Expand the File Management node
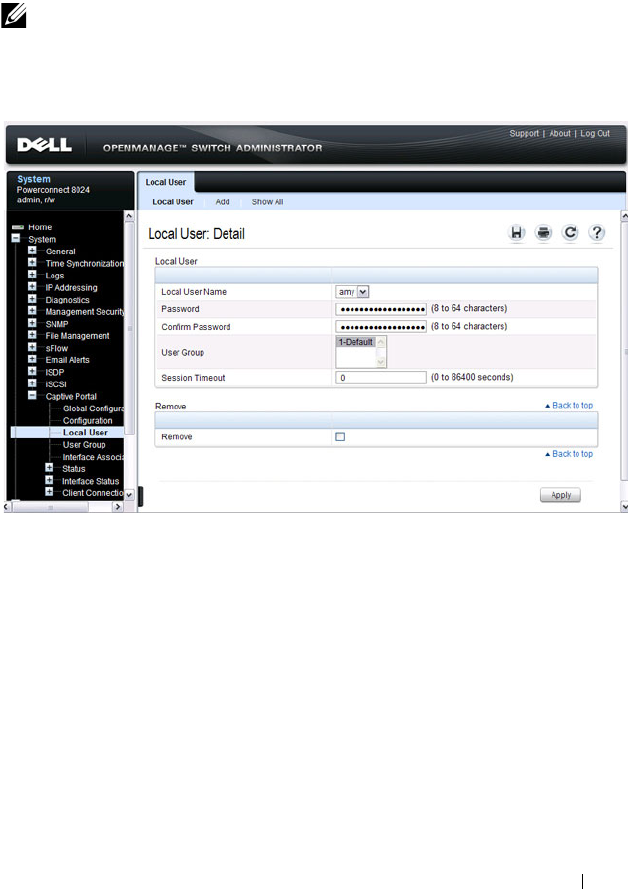Viewport: 641px width, 889px height. click(32, 335)
